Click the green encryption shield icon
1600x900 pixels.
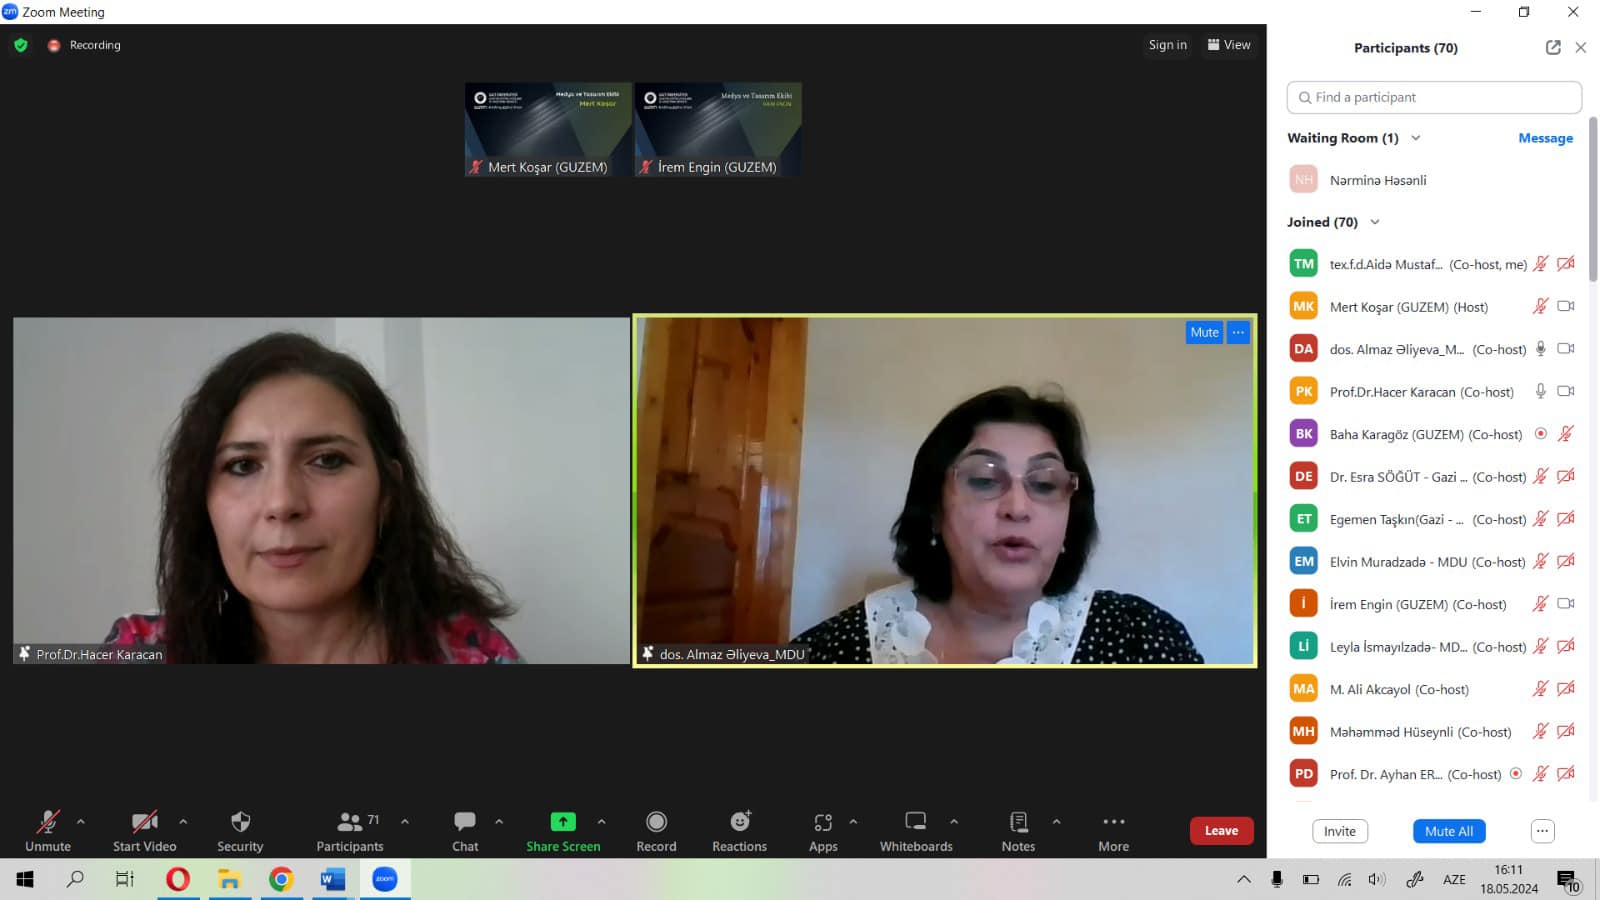click(21, 45)
